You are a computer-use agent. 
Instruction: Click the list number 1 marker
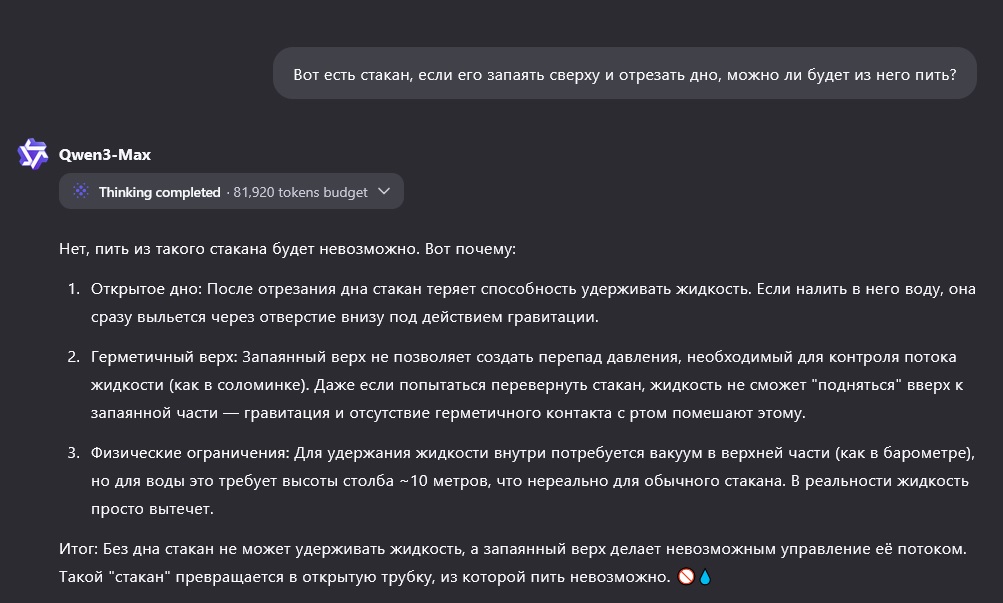73,289
